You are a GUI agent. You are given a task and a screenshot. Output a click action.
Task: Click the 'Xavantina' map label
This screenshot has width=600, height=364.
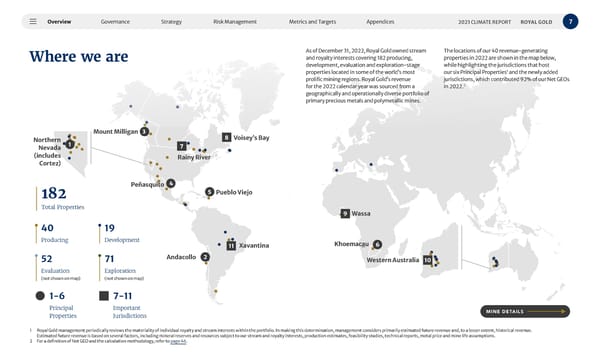(254, 245)
